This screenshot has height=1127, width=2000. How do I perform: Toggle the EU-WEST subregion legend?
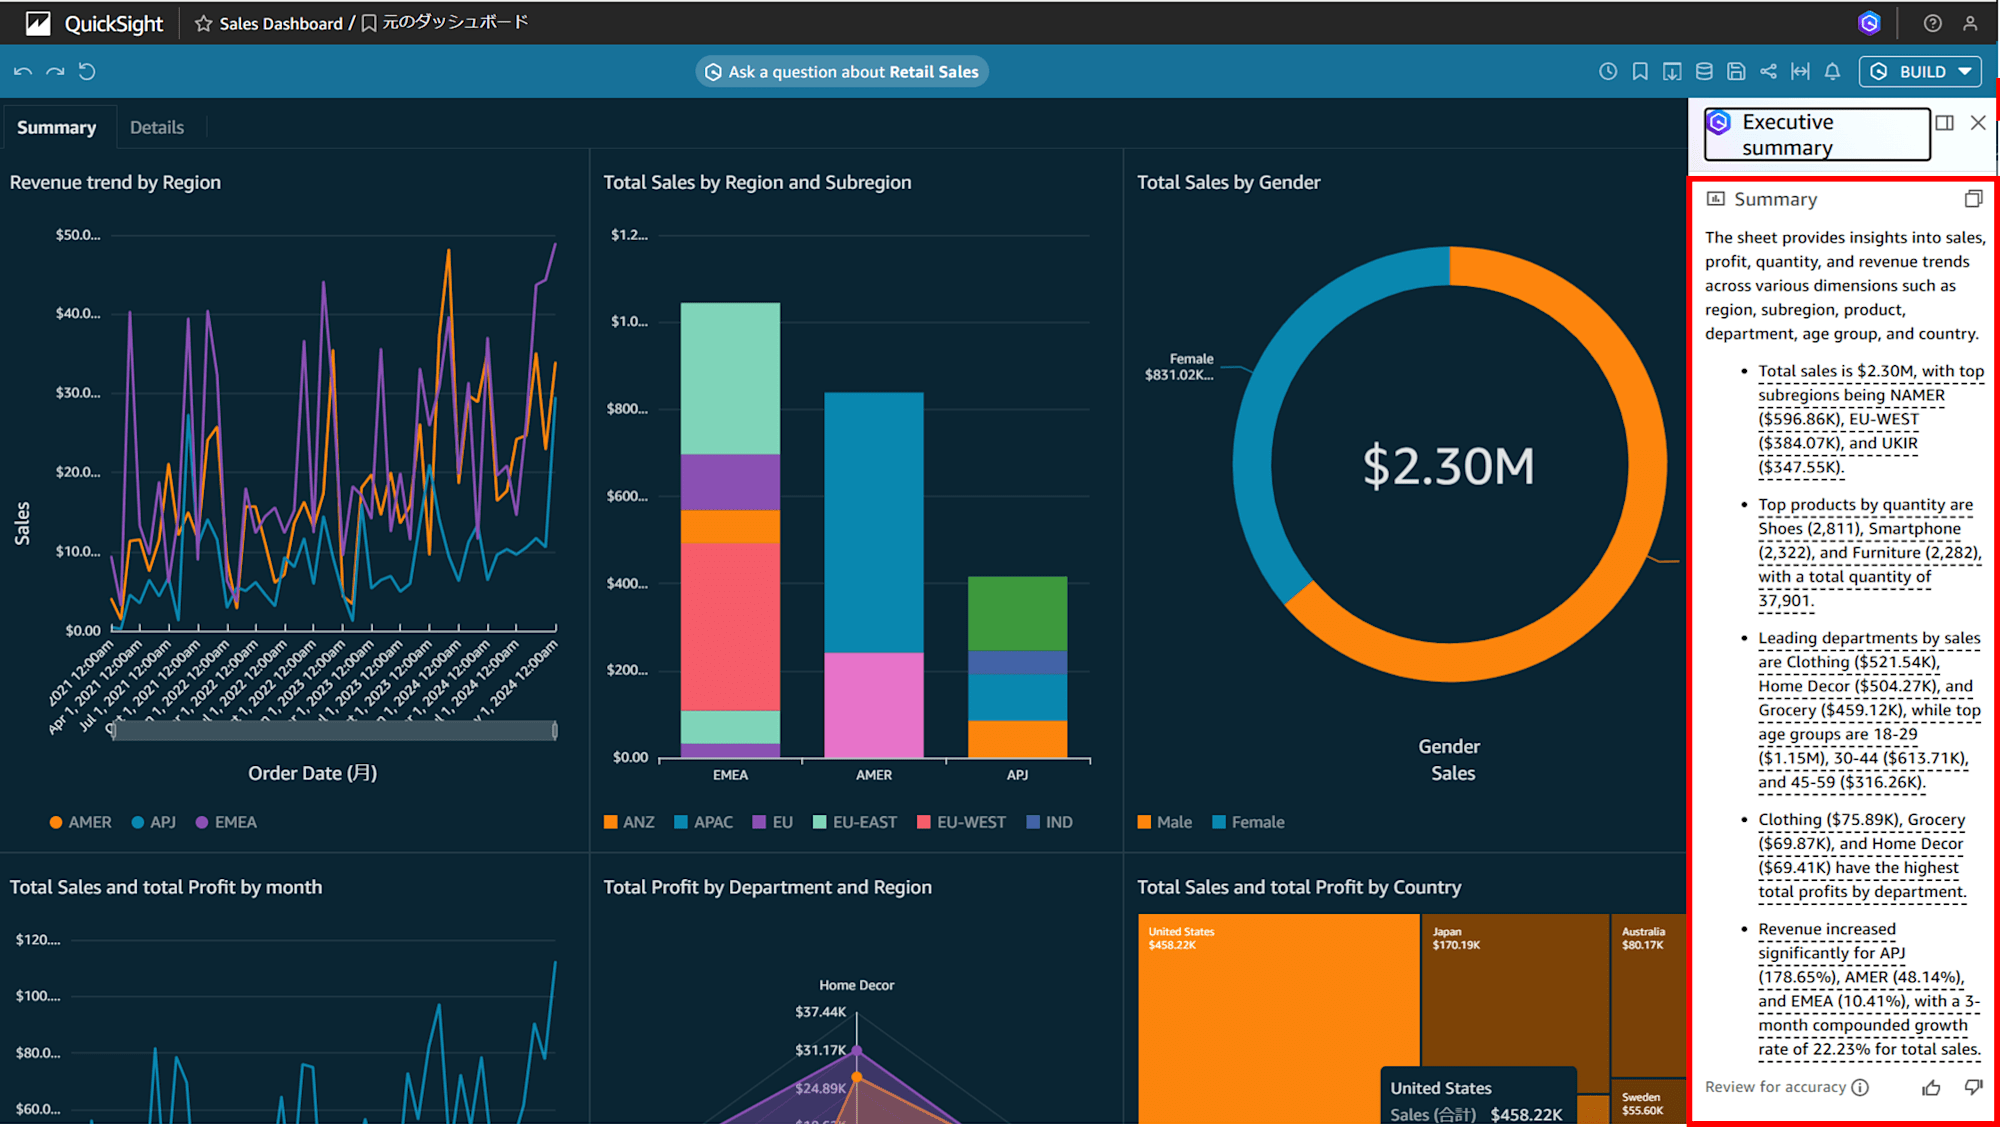tap(961, 822)
